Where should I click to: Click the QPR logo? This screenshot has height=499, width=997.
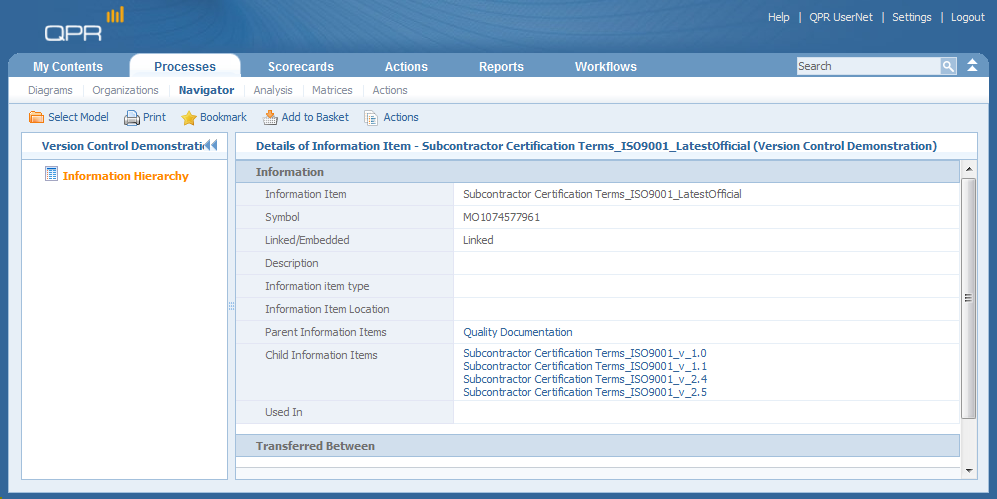tap(84, 25)
